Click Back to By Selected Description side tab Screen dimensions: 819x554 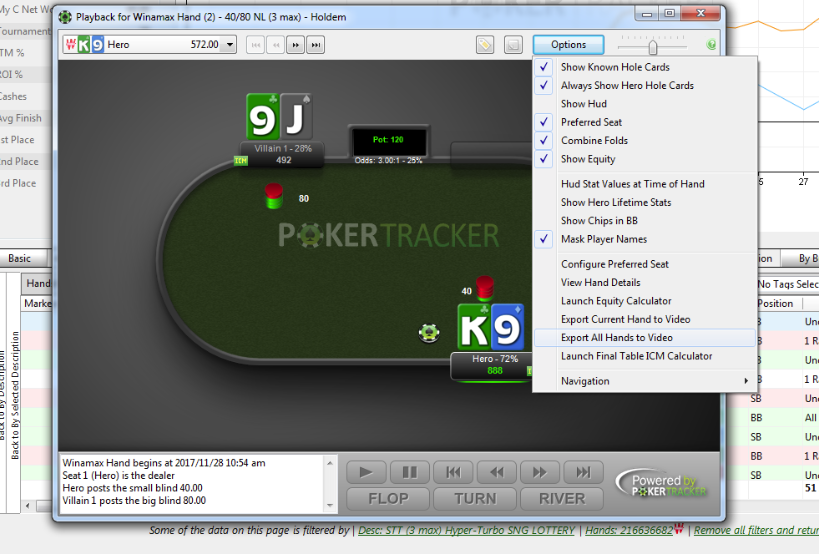click(x=15, y=395)
